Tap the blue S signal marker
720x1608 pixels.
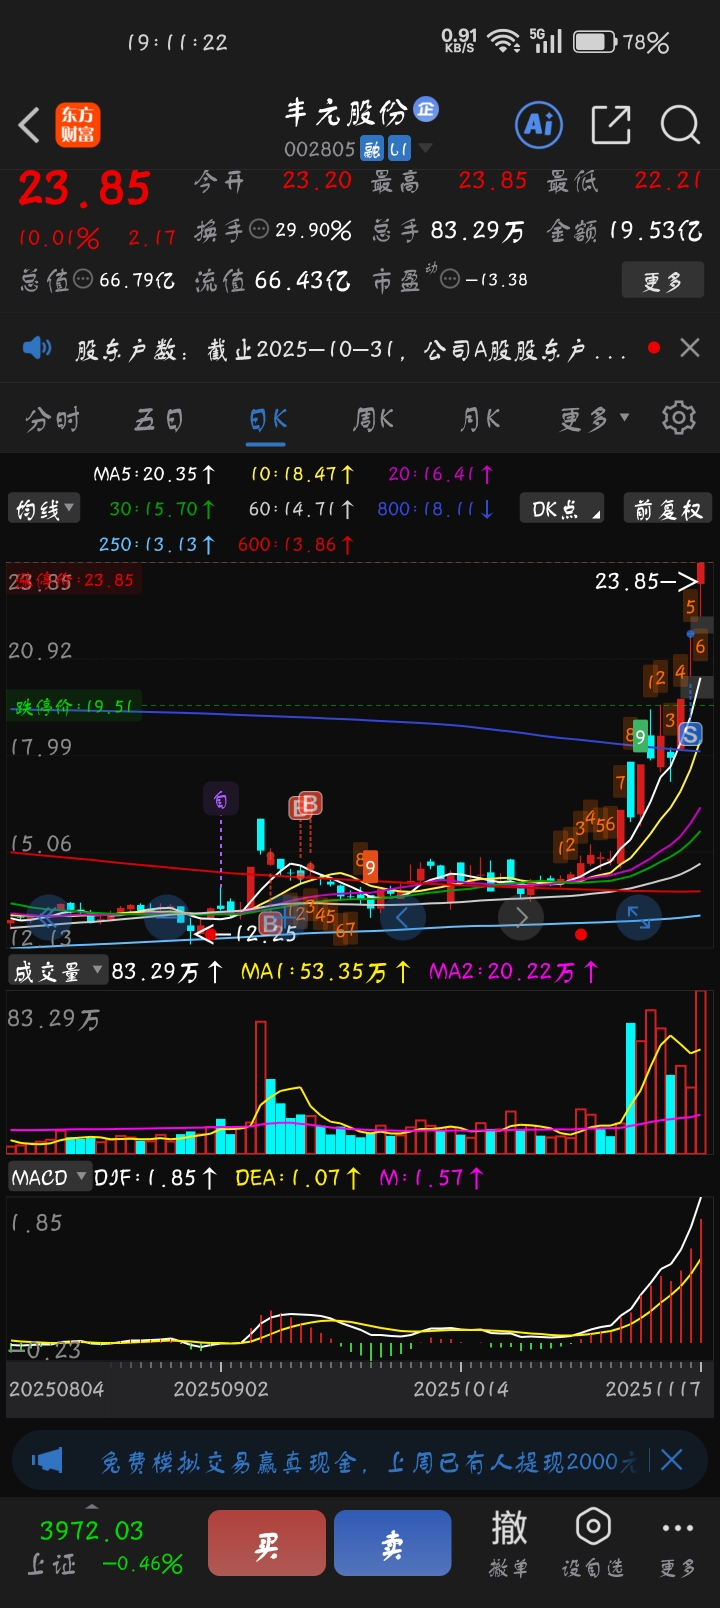[x=690, y=735]
